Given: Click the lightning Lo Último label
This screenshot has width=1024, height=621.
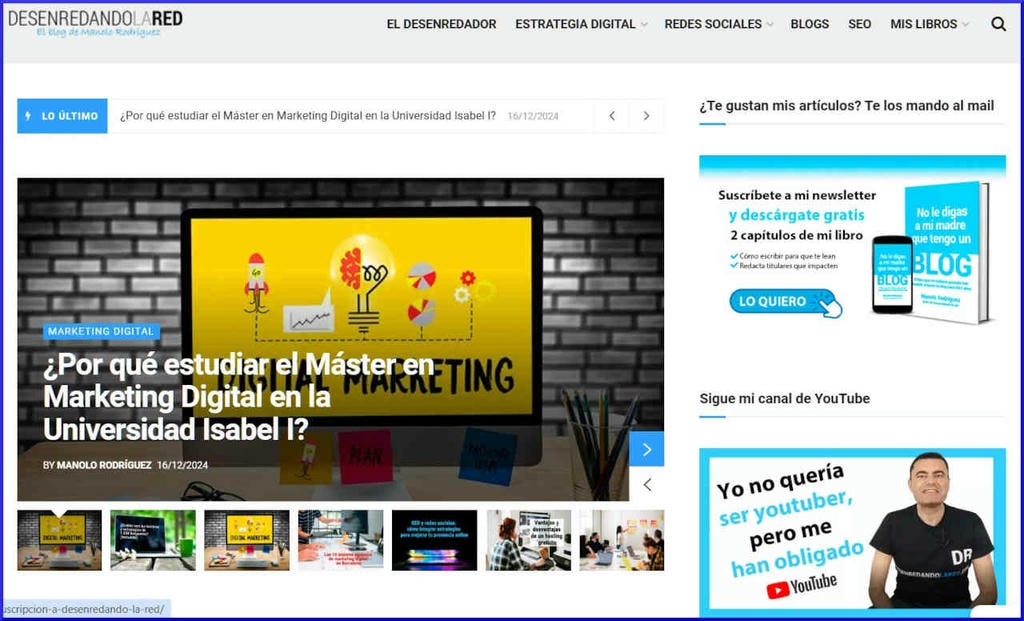Looking at the screenshot, I should click(62, 116).
